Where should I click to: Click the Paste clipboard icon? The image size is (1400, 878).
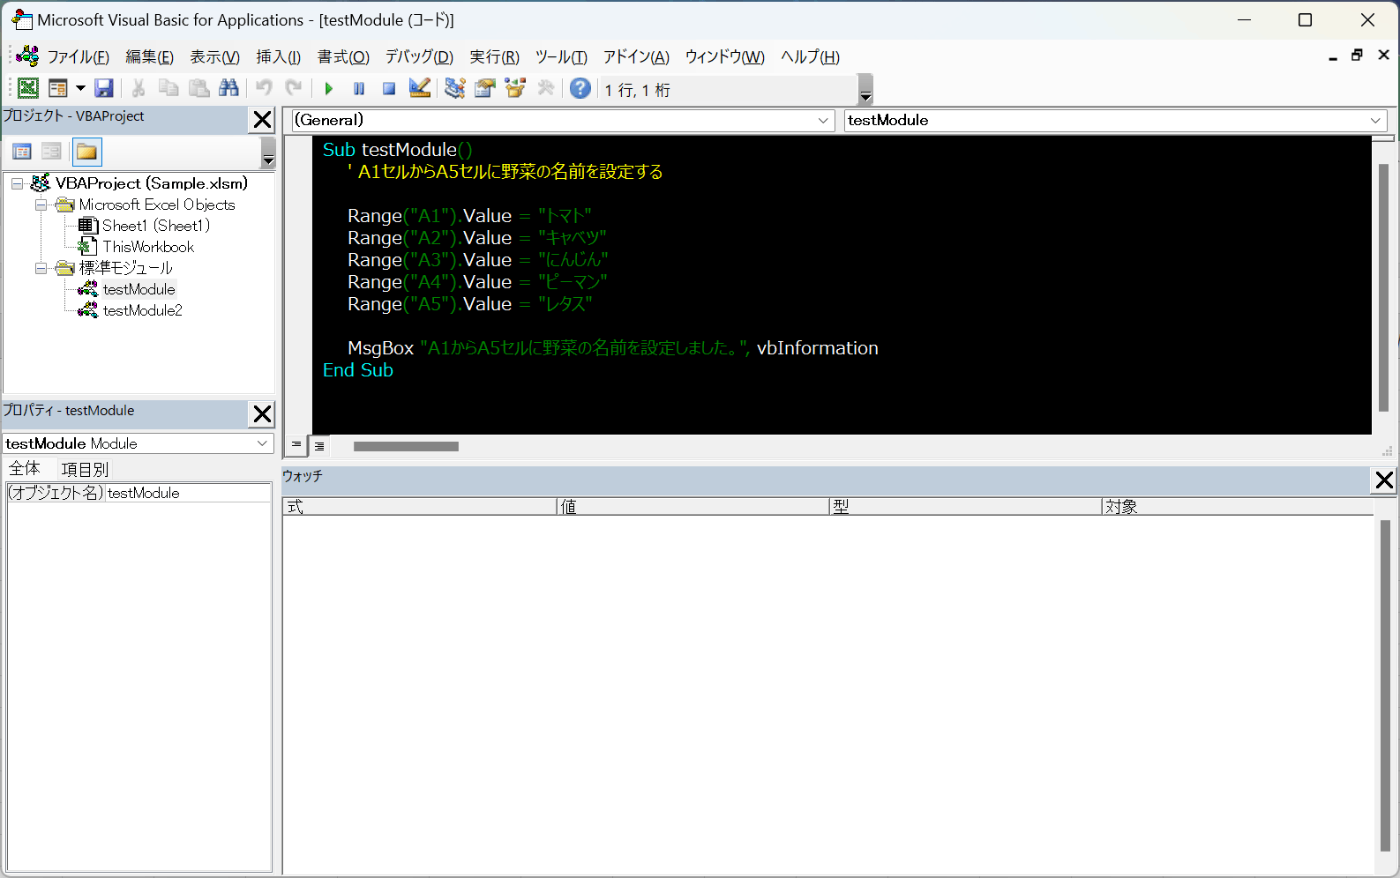199,89
